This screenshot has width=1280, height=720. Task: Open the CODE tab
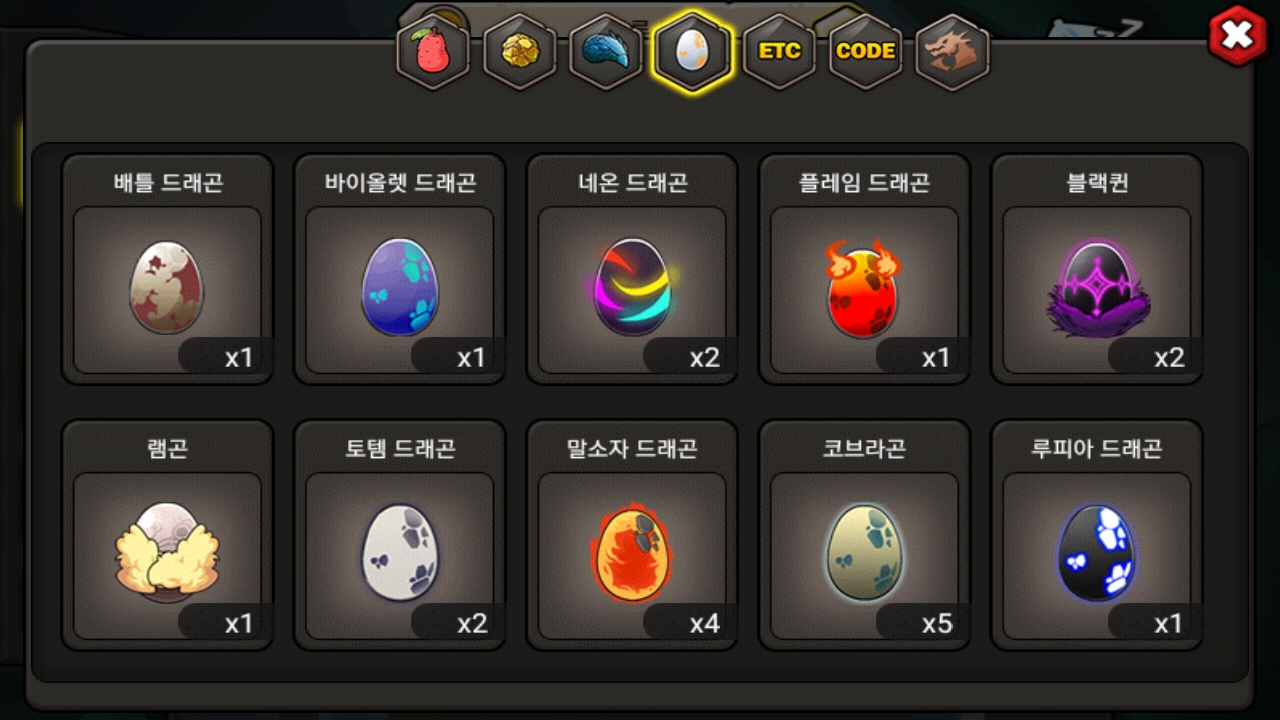[866, 52]
